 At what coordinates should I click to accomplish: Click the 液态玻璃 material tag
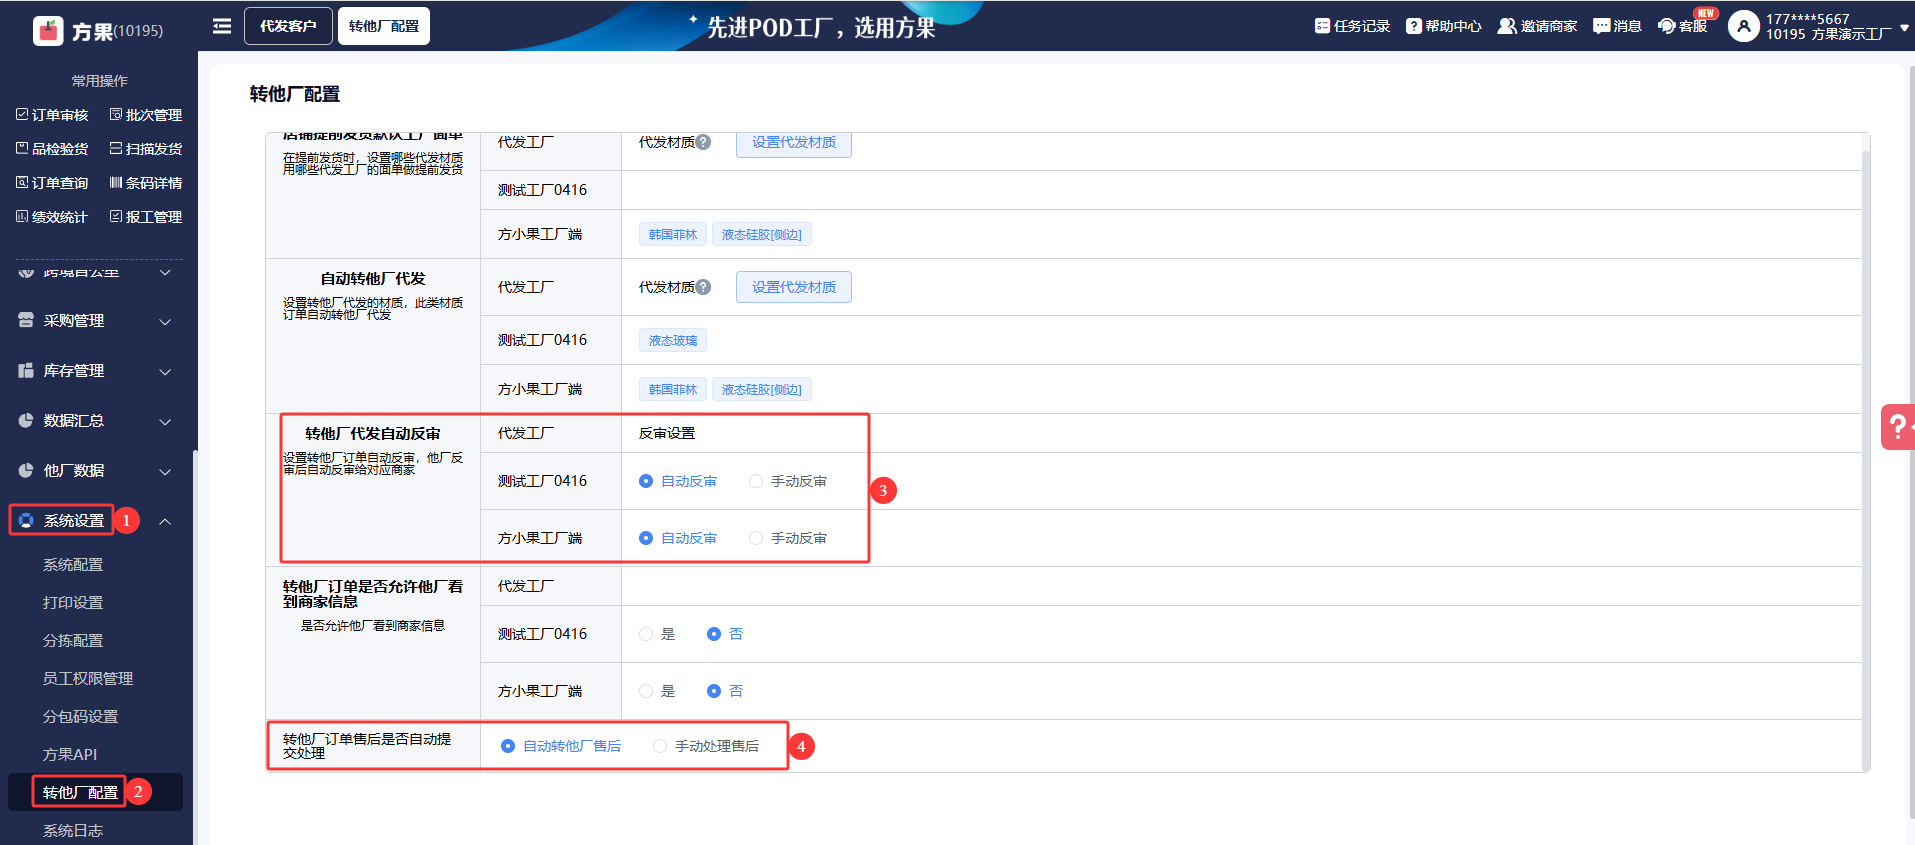coord(673,340)
